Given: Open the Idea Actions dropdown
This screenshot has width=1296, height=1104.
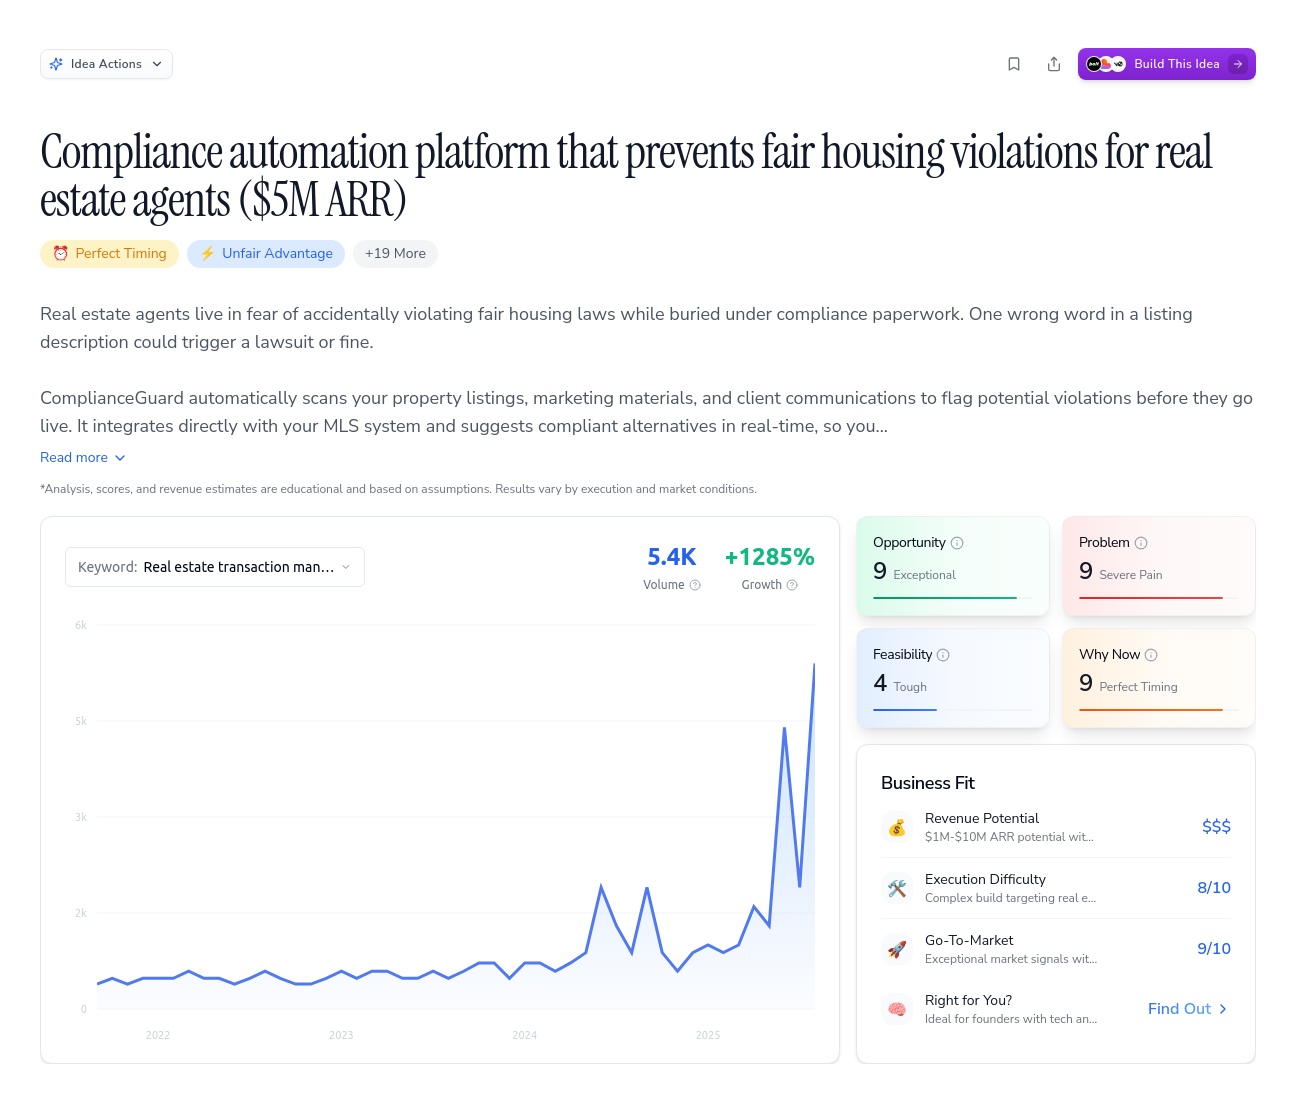Looking at the screenshot, I should click(x=106, y=63).
